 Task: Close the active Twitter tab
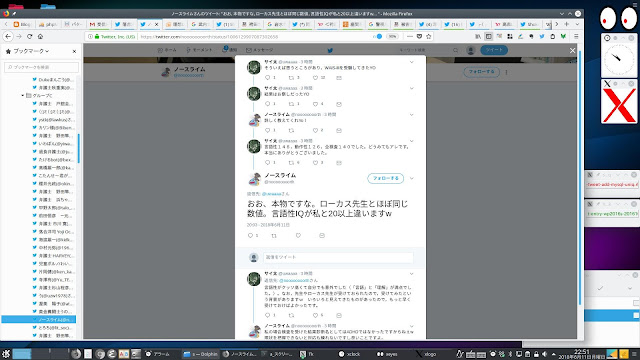point(156,24)
